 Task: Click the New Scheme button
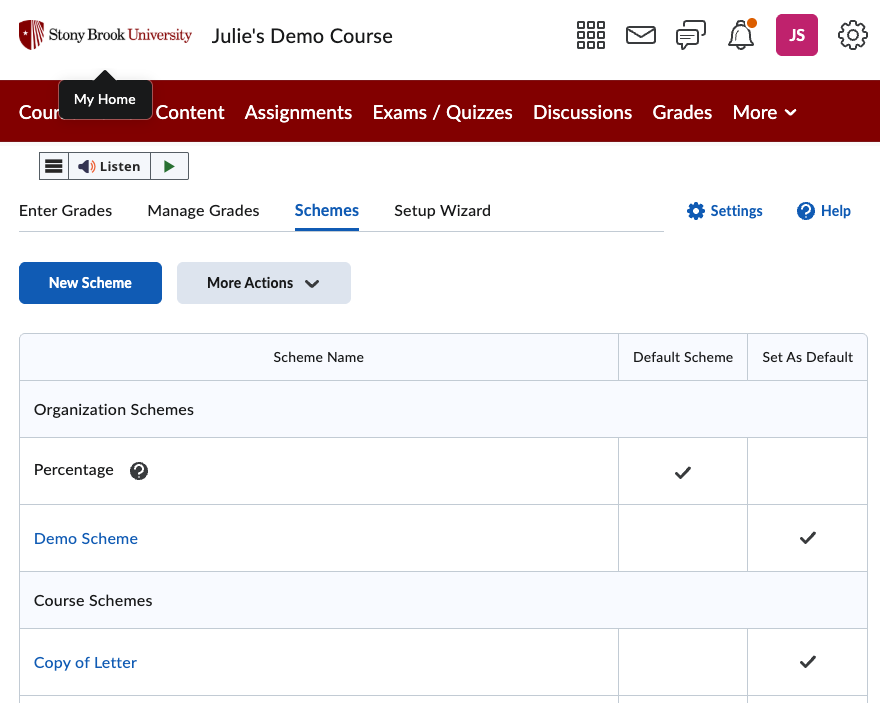(x=90, y=283)
